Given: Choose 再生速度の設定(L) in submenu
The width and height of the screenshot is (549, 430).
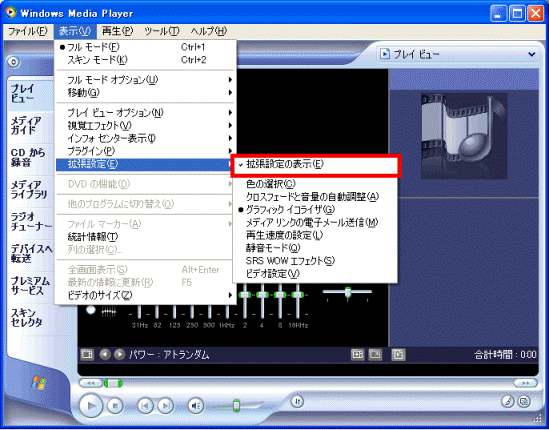Looking at the screenshot, I should click(x=315, y=235).
